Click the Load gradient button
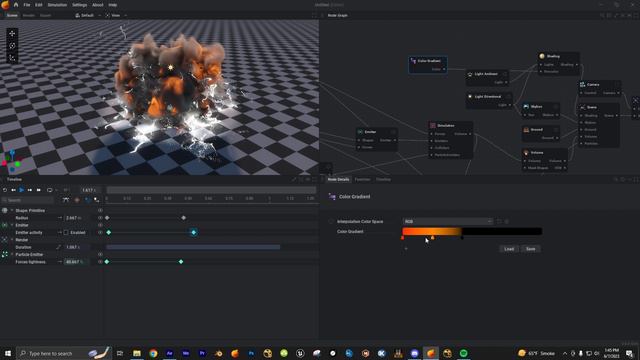The image size is (640, 360). click(509, 249)
